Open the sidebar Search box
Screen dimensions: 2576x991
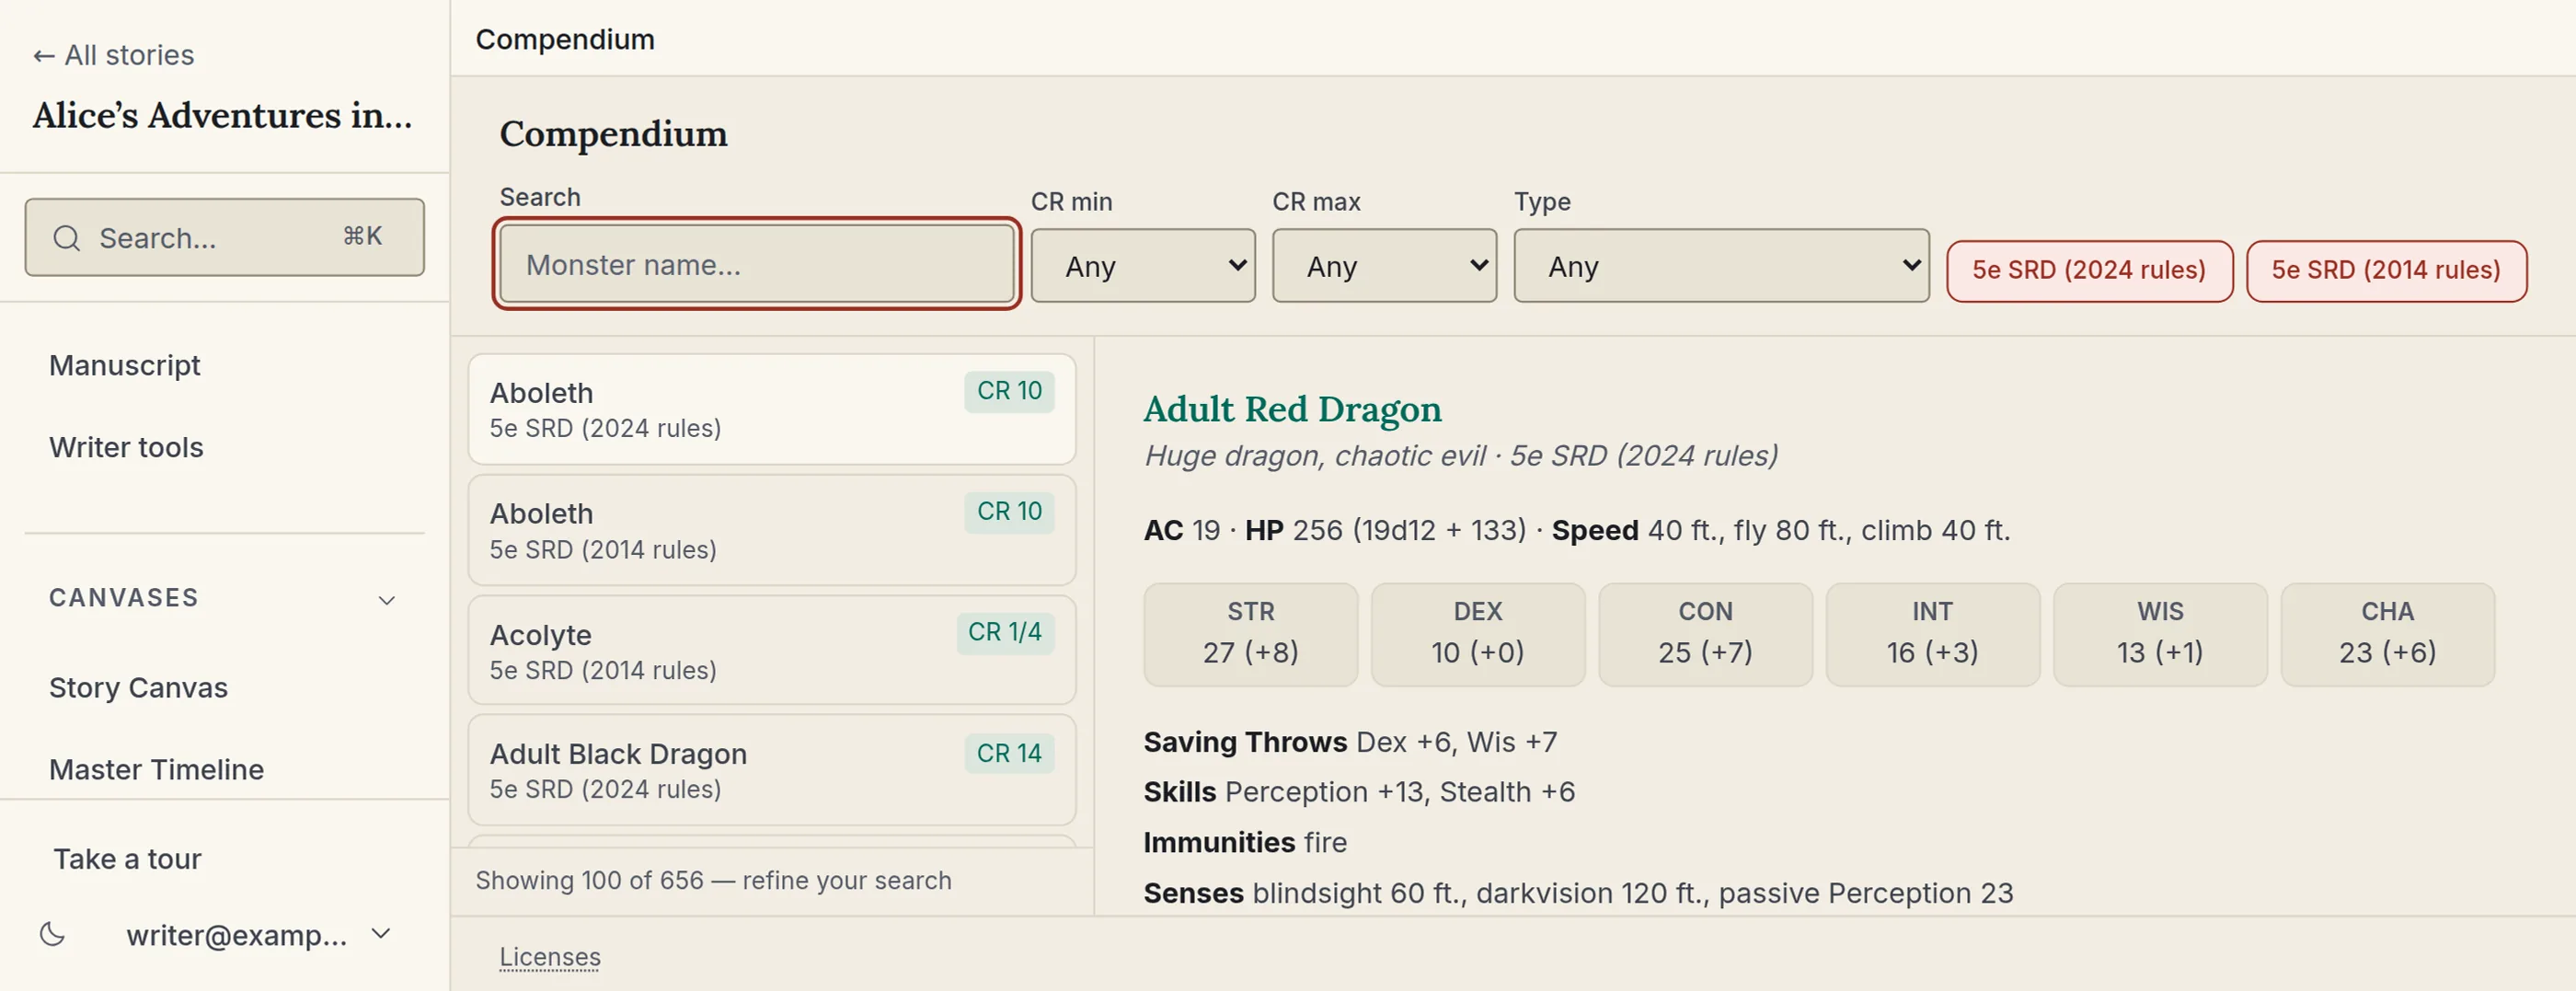[225, 237]
